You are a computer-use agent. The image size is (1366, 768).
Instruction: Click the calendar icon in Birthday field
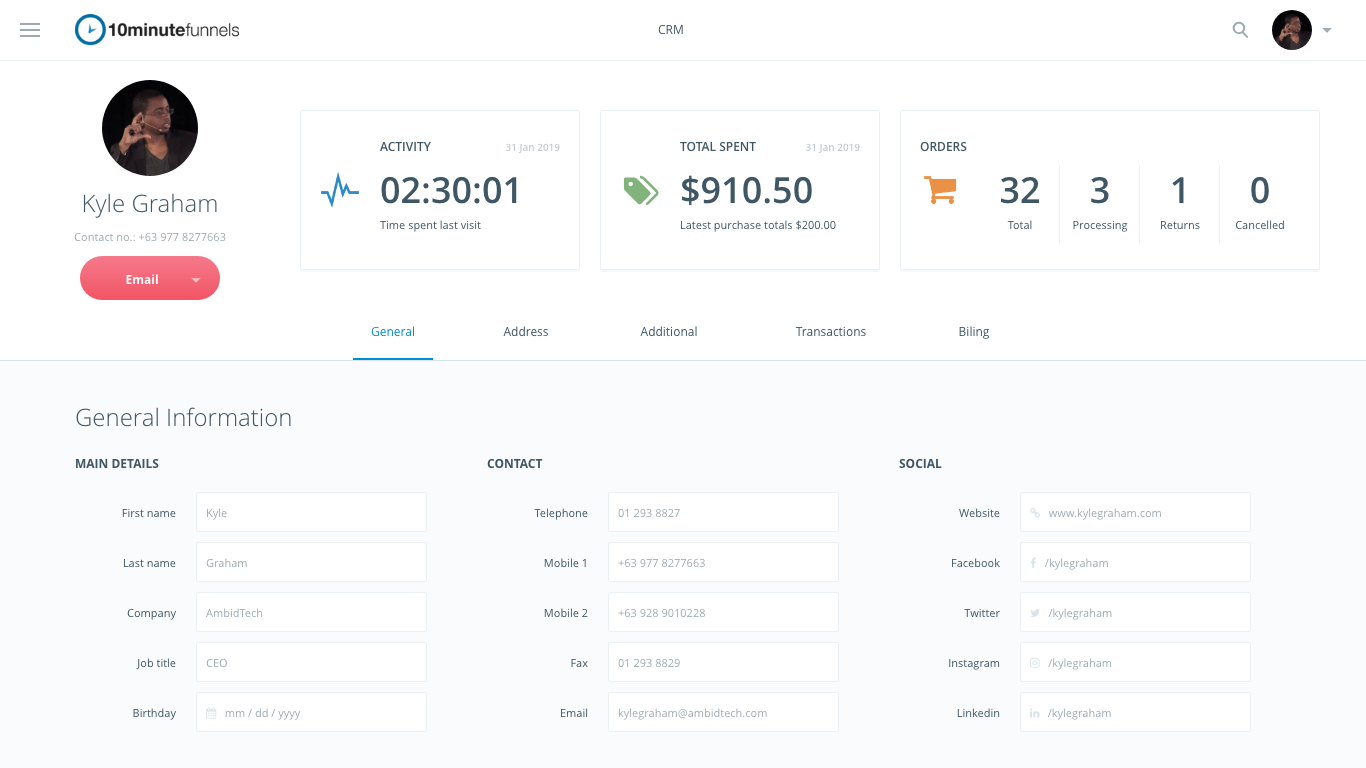point(211,713)
